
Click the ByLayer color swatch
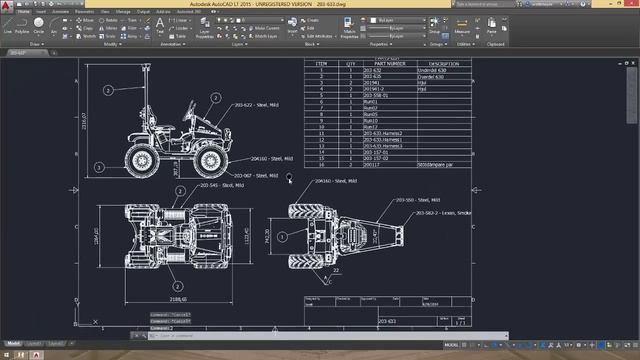tap(373, 20)
